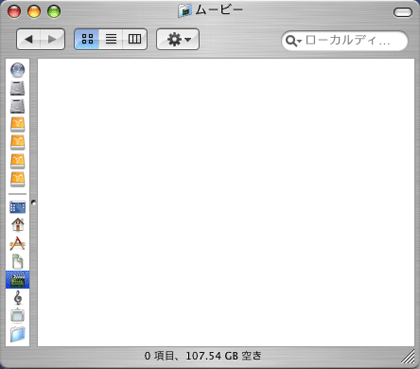Select the first orange FireWire drive

[x=18, y=125]
